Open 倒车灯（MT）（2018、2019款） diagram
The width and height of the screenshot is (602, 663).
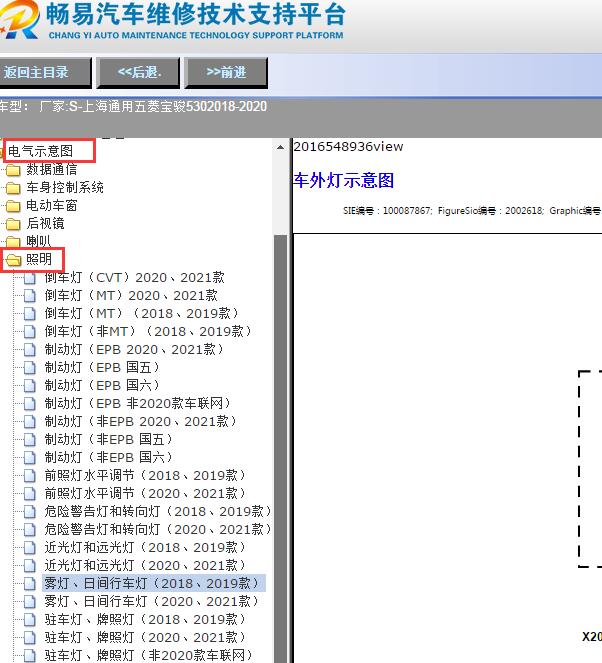click(x=142, y=313)
